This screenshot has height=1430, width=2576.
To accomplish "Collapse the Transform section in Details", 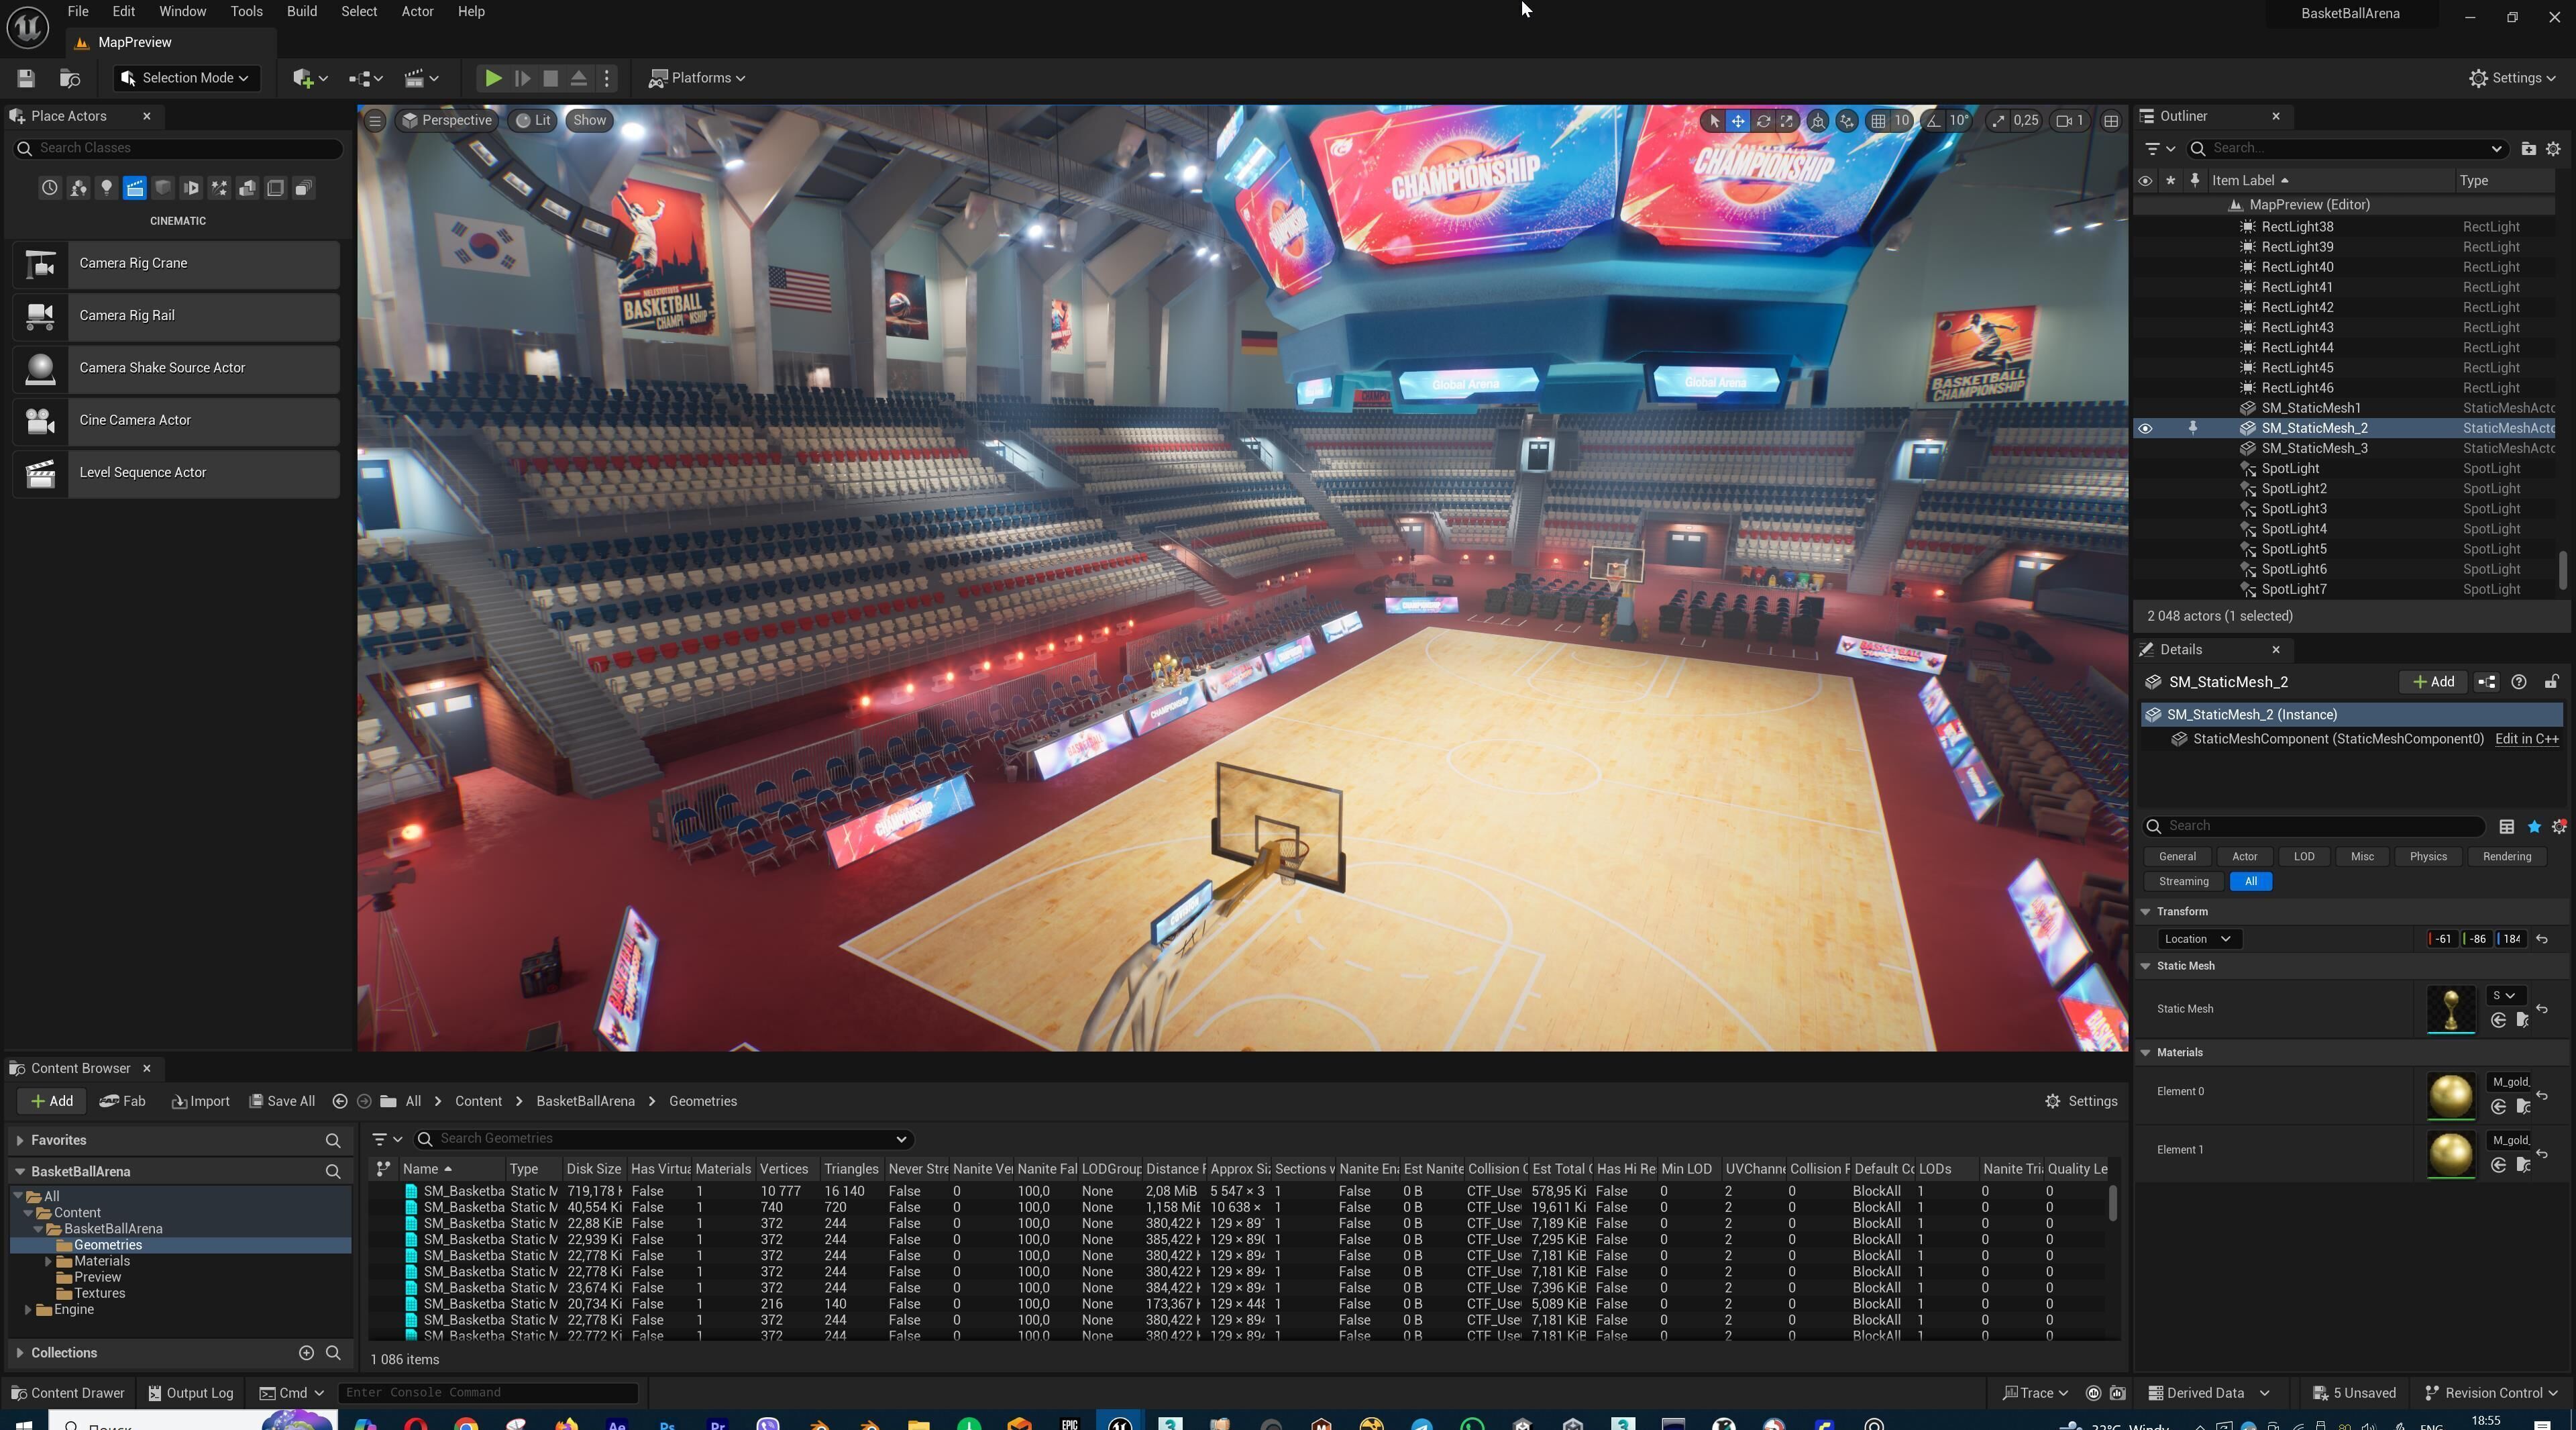I will click(2145, 912).
